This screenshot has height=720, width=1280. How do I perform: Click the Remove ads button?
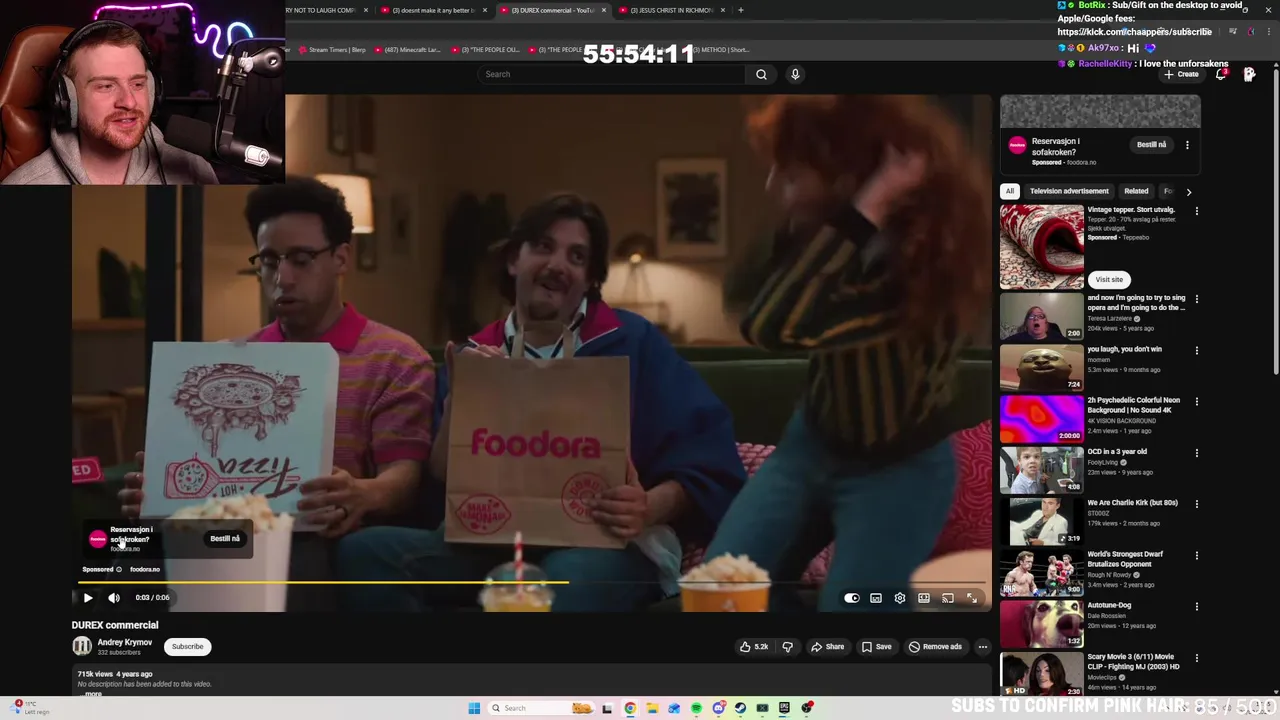coord(935,647)
